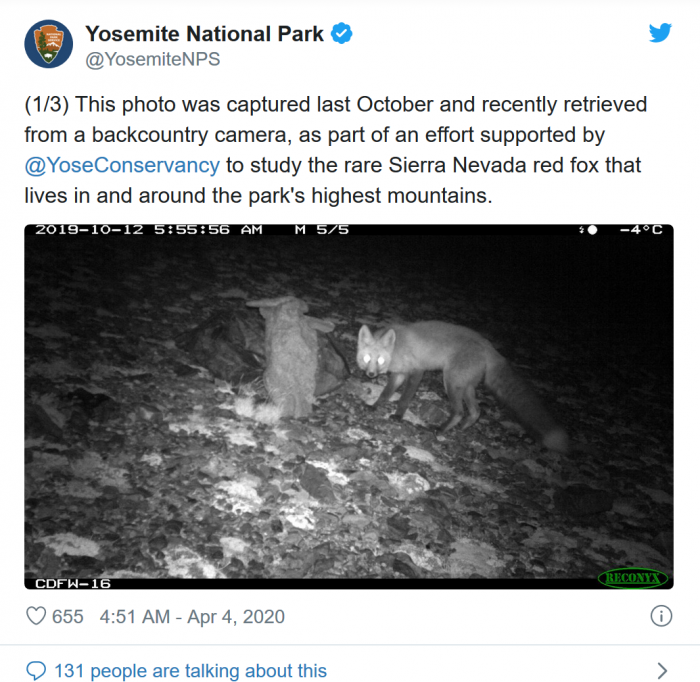
Task: Click the -4°C temperature reading on photo
Action: (641, 230)
